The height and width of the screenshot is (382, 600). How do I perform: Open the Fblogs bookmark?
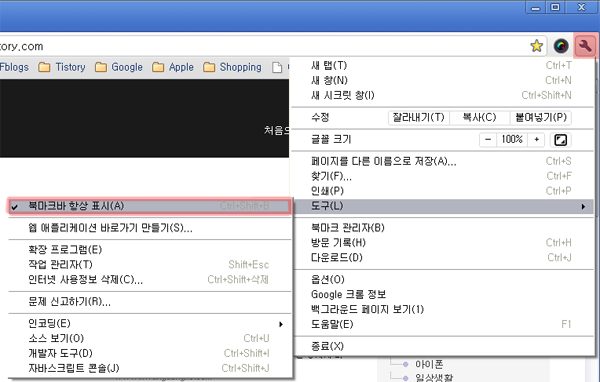click(x=15, y=67)
